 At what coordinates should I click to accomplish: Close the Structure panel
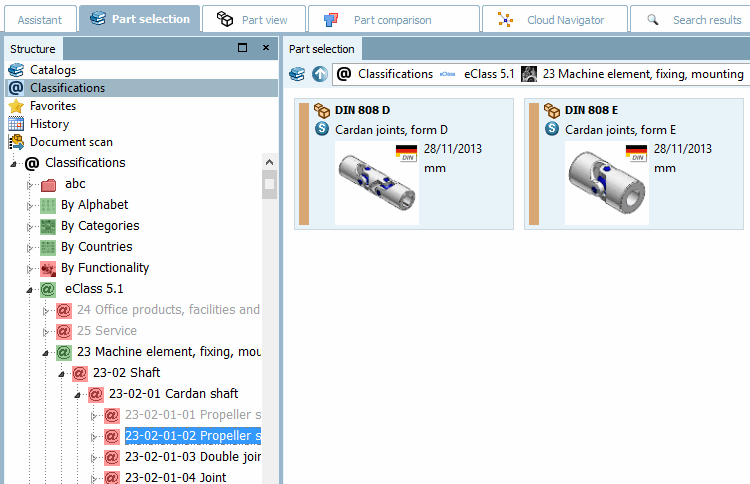[266, 48]
